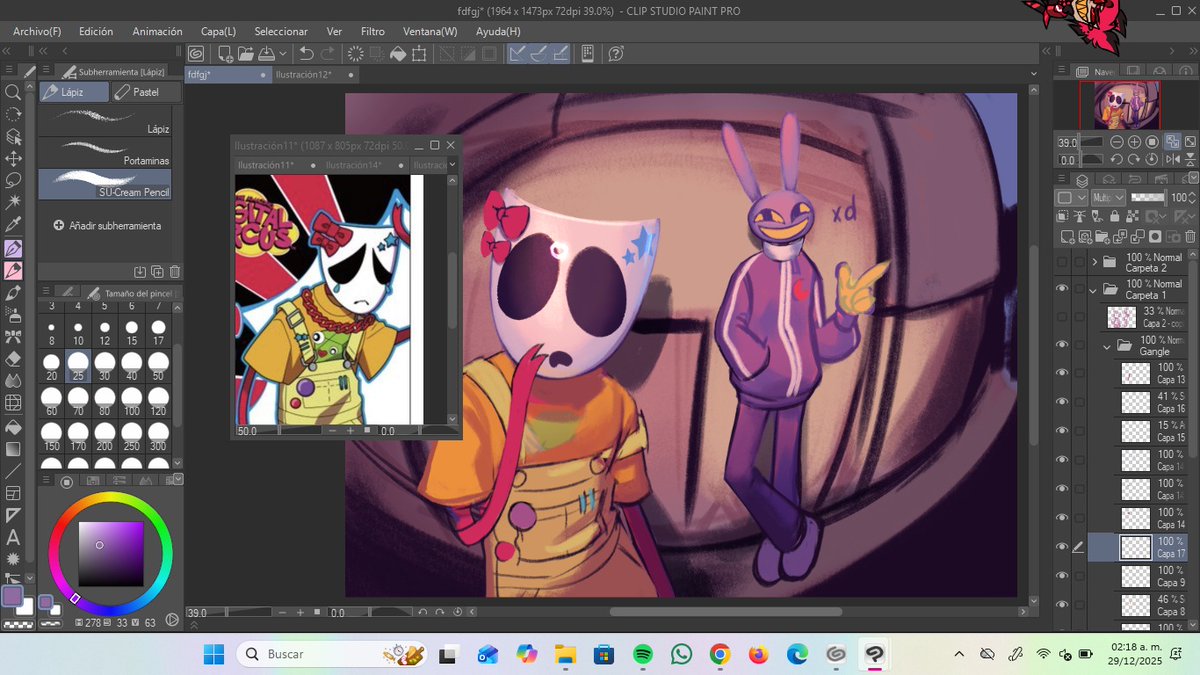Show the Carpeta 2 folder via eye box
The height and width of the screenshot is (675, 1200).
tap(1062, 262)
